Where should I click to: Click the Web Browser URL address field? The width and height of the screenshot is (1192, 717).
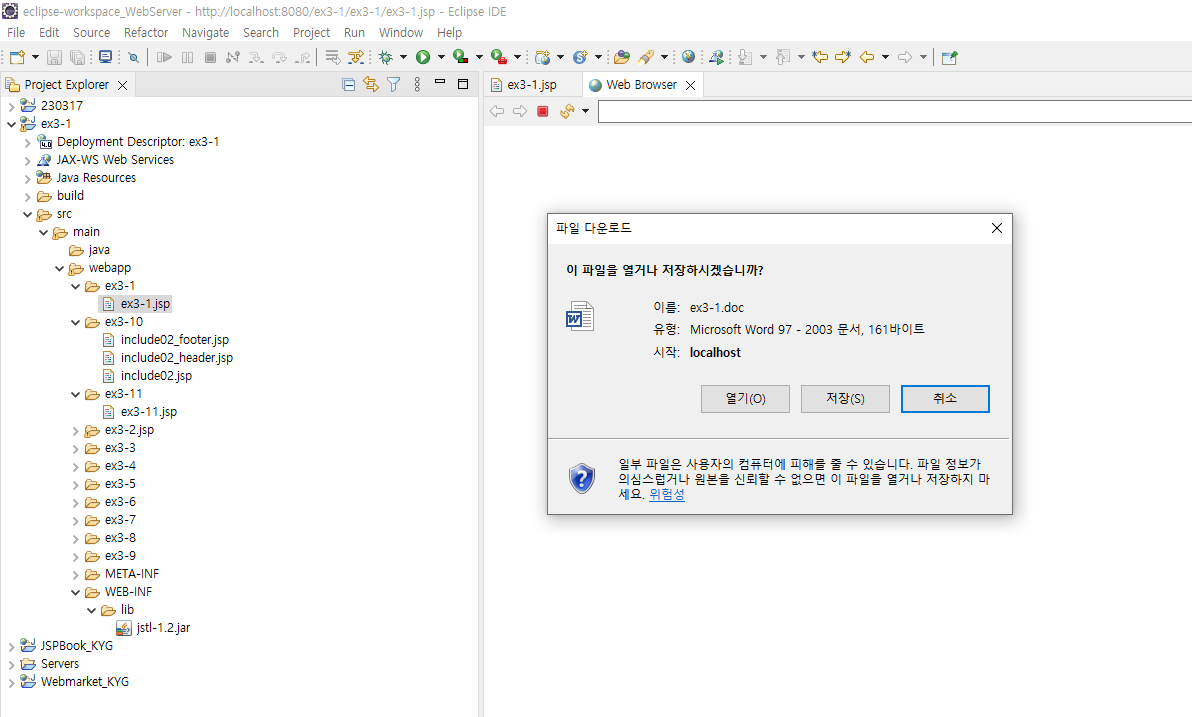(895, 111)
